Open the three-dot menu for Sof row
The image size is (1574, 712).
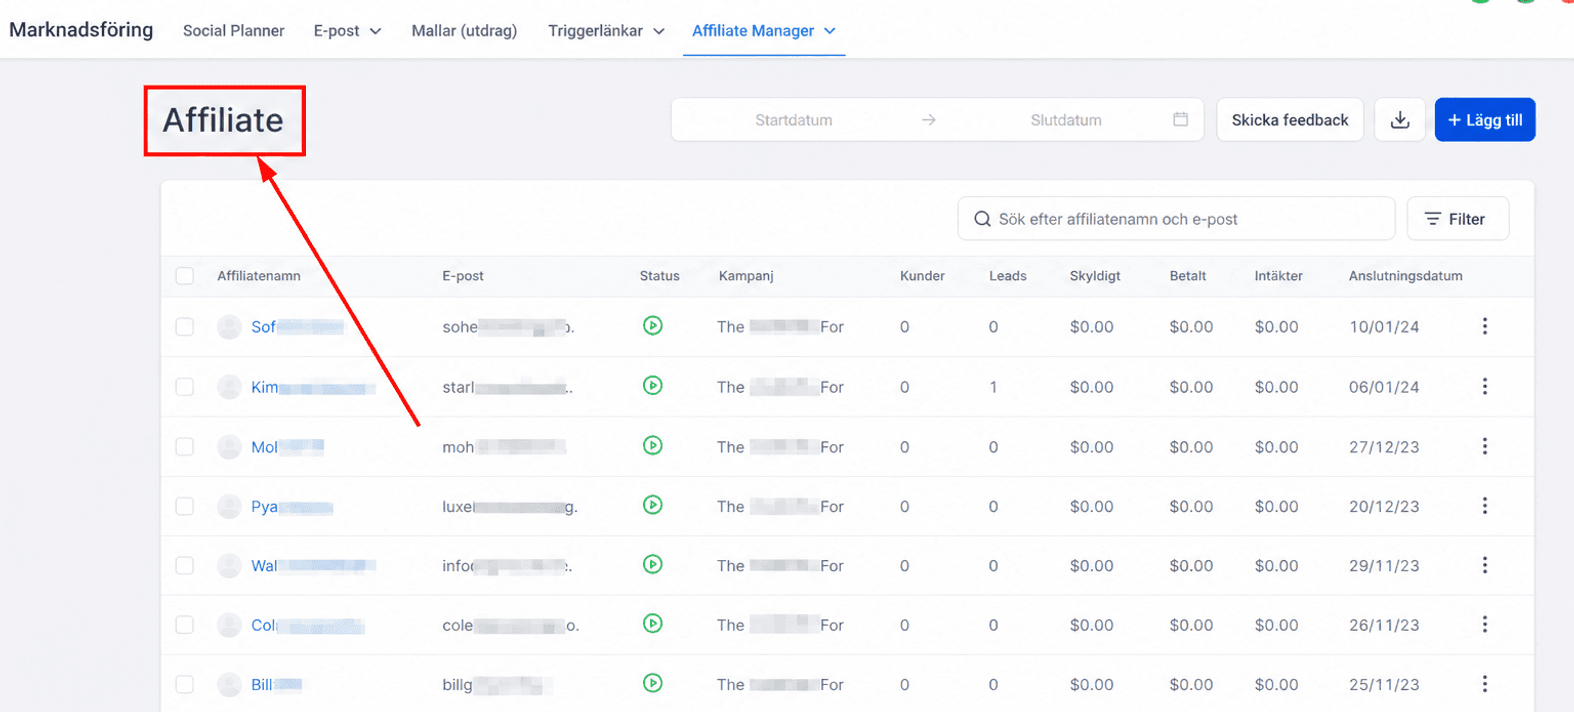tap(1485, 326)
